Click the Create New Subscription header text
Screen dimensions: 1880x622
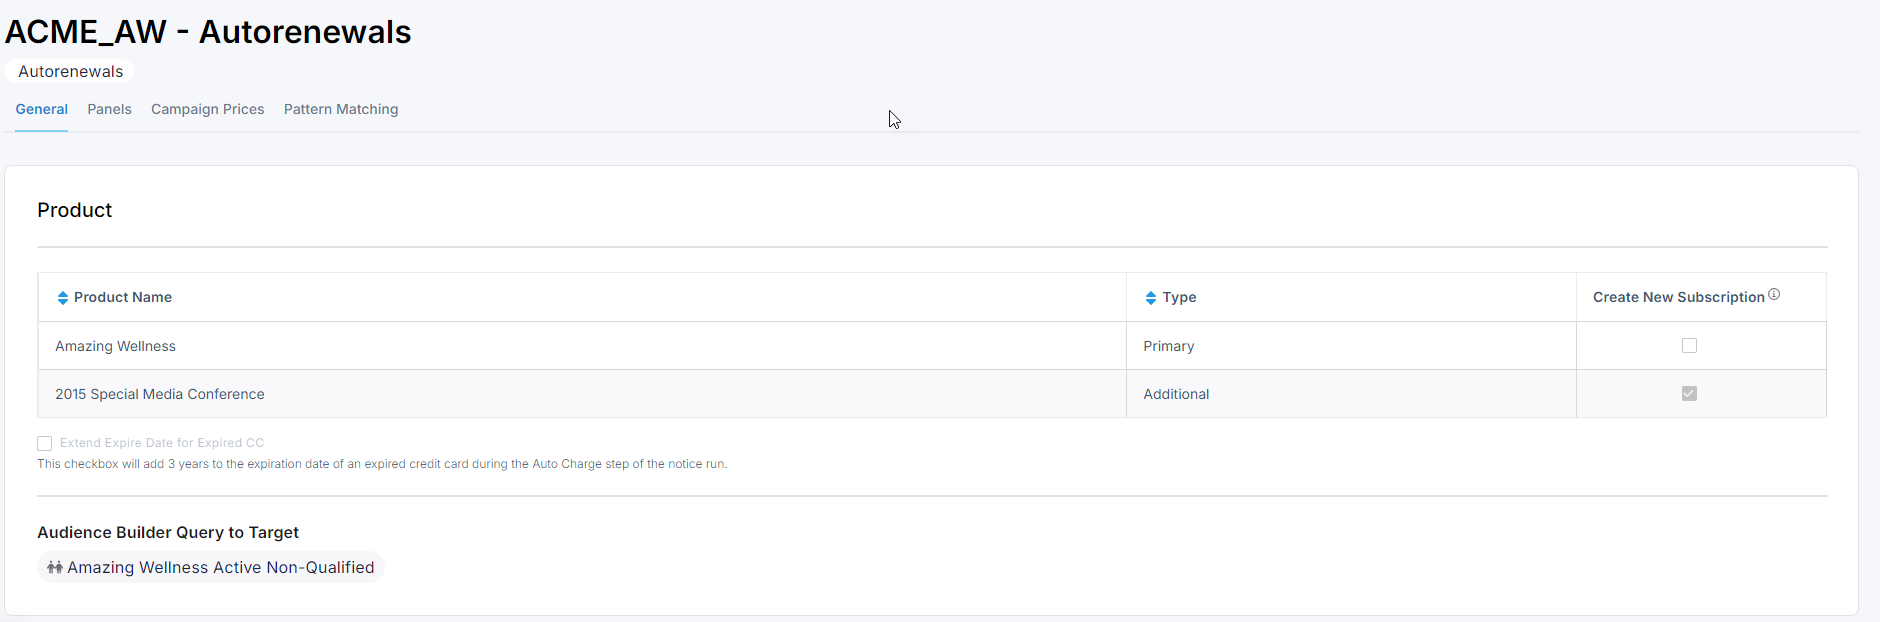[x=1678, y=297]
